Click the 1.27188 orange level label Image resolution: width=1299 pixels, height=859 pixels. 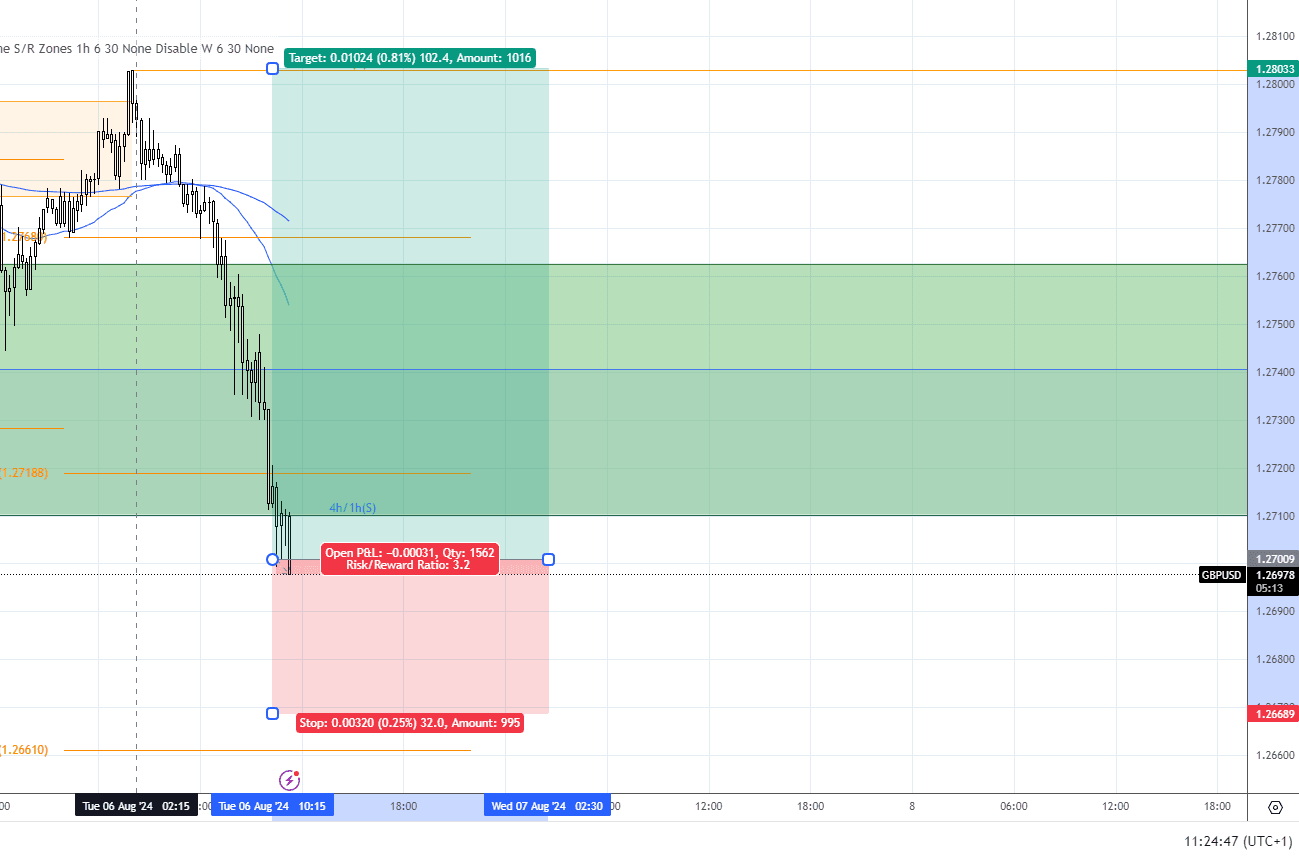[x=25, y=473]
